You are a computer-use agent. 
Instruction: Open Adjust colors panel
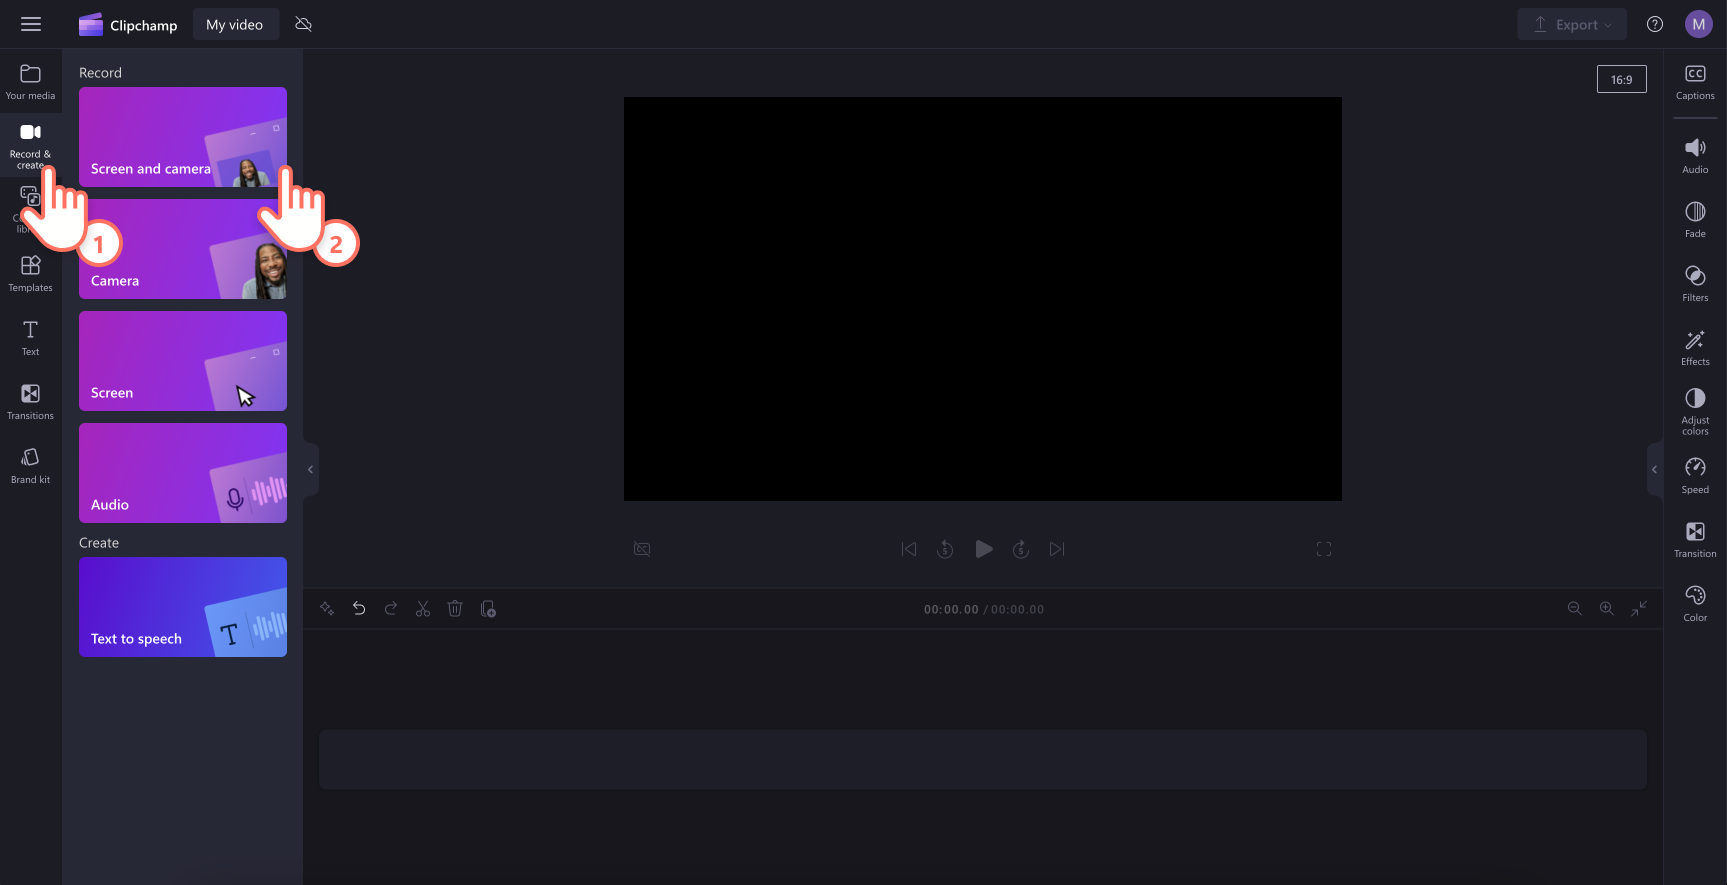1695,412
